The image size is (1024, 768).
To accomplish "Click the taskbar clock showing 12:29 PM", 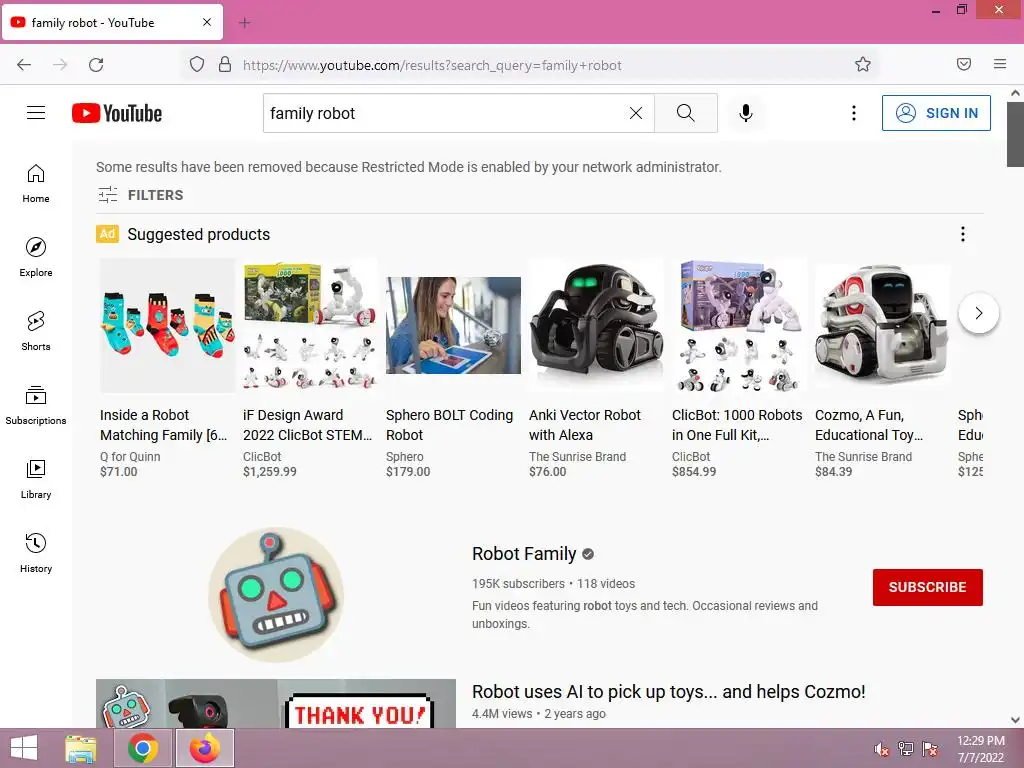I will (x=980, y=749).
